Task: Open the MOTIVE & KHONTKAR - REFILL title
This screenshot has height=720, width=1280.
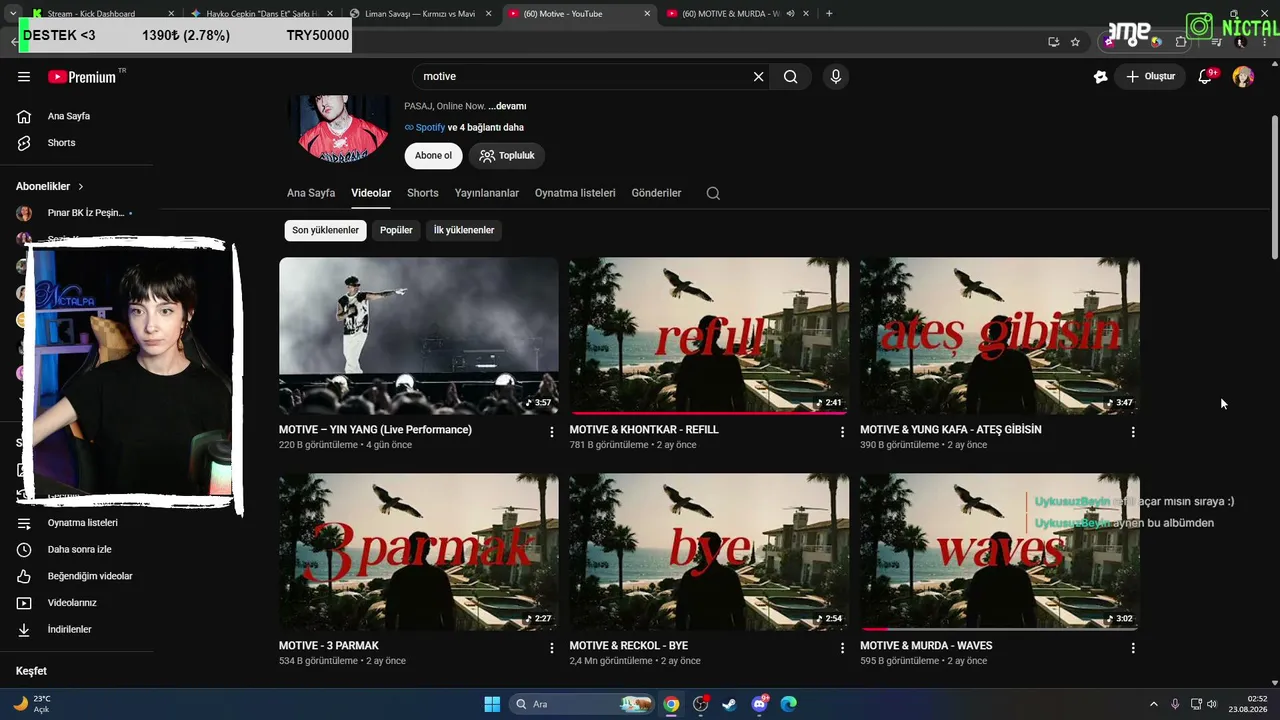Action: 644,430
